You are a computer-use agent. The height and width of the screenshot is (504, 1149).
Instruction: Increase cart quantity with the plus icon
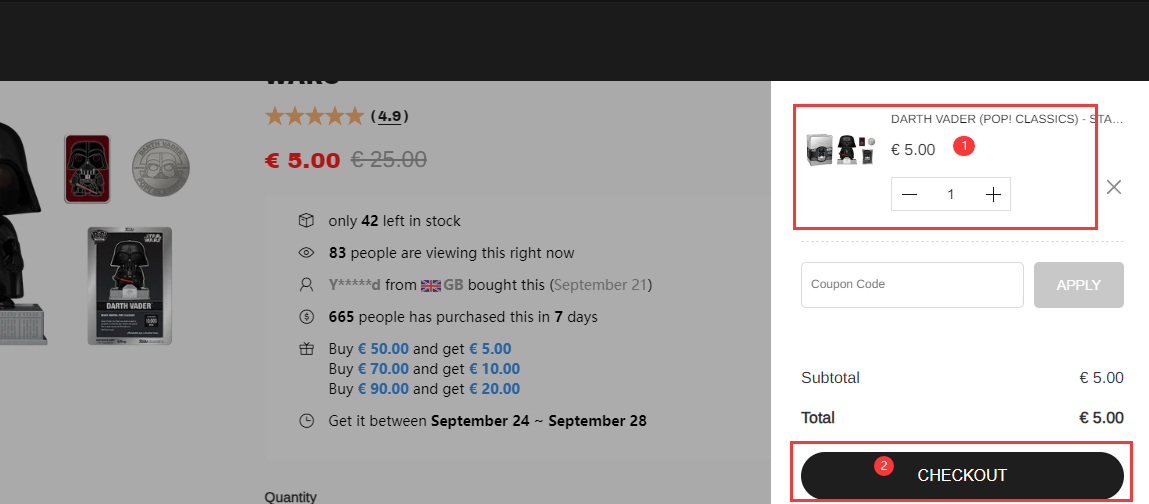[x=992, y=195]
